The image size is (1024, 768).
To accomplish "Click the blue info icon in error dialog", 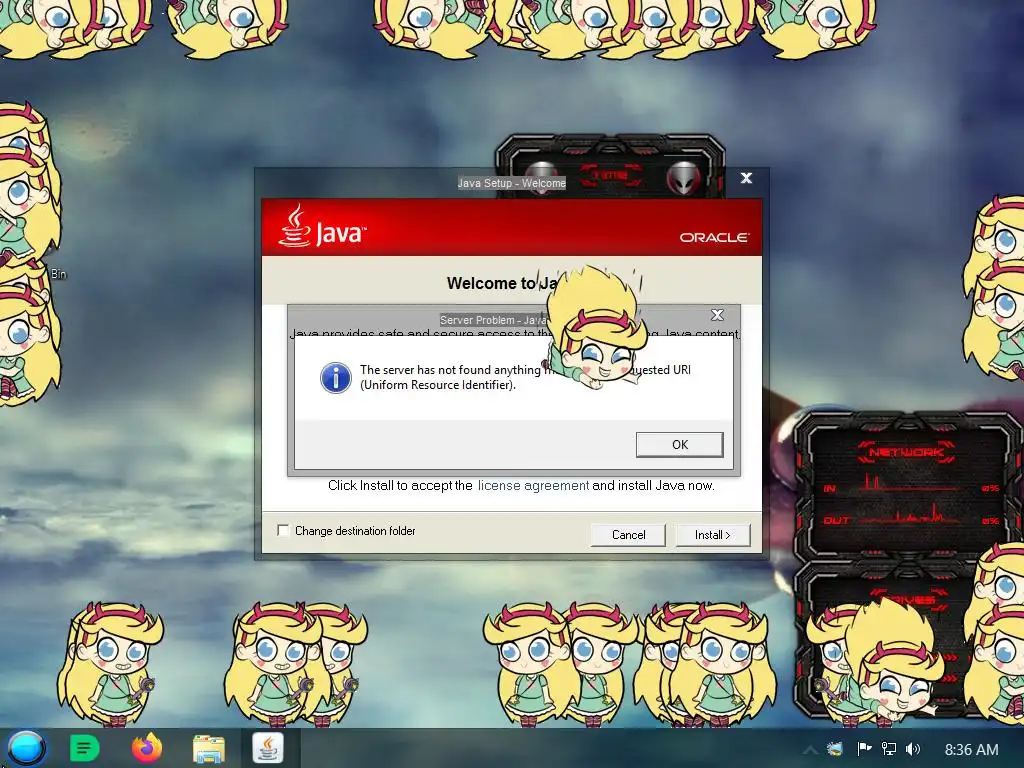I will [336, 377].
